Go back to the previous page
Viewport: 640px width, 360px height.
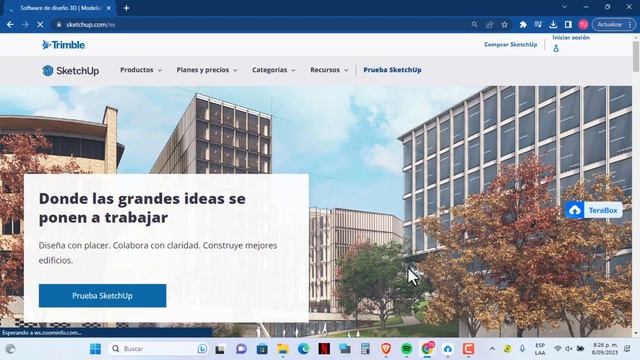click(x=10, y=24)
